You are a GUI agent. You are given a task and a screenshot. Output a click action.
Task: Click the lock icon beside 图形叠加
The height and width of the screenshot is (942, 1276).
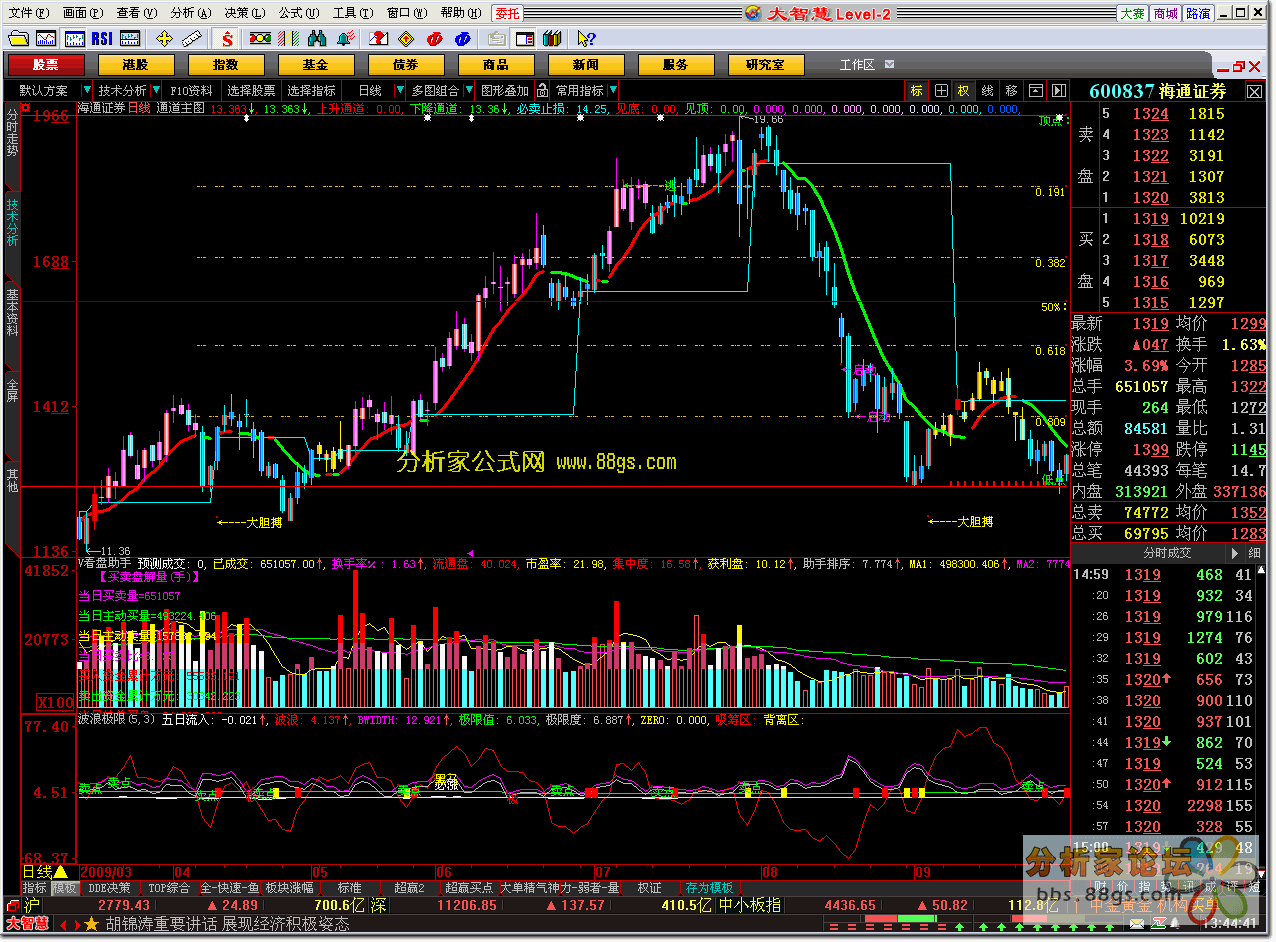[543, 90]
